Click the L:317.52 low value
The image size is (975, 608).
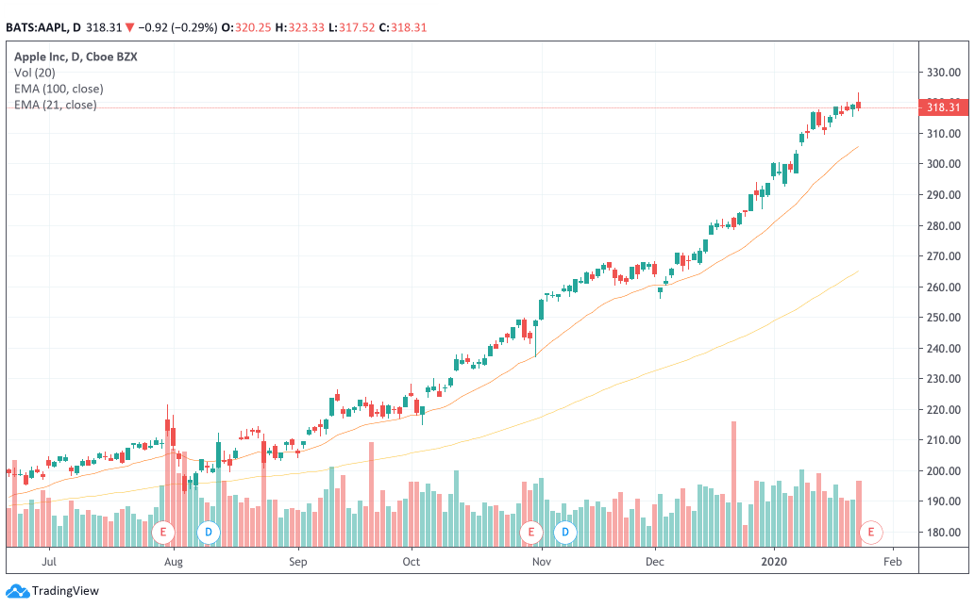coord(352,27)
